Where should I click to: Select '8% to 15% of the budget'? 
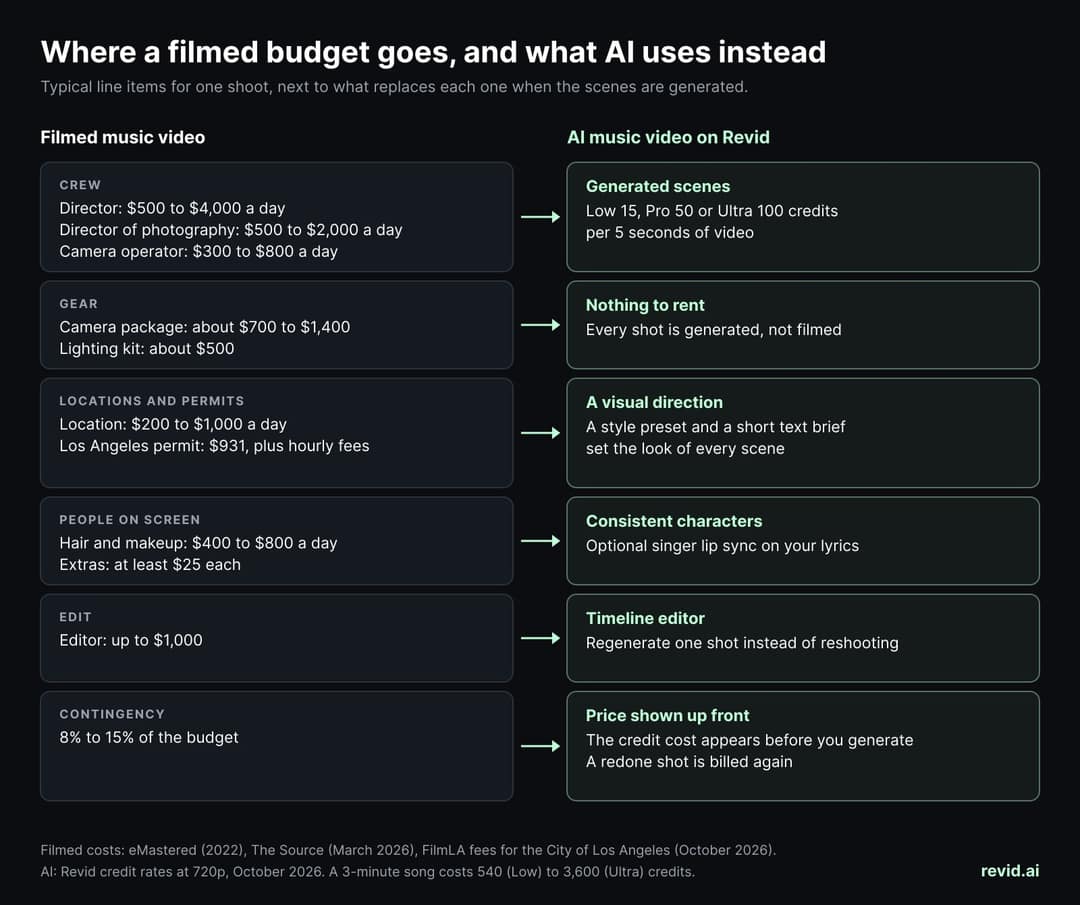149,738
